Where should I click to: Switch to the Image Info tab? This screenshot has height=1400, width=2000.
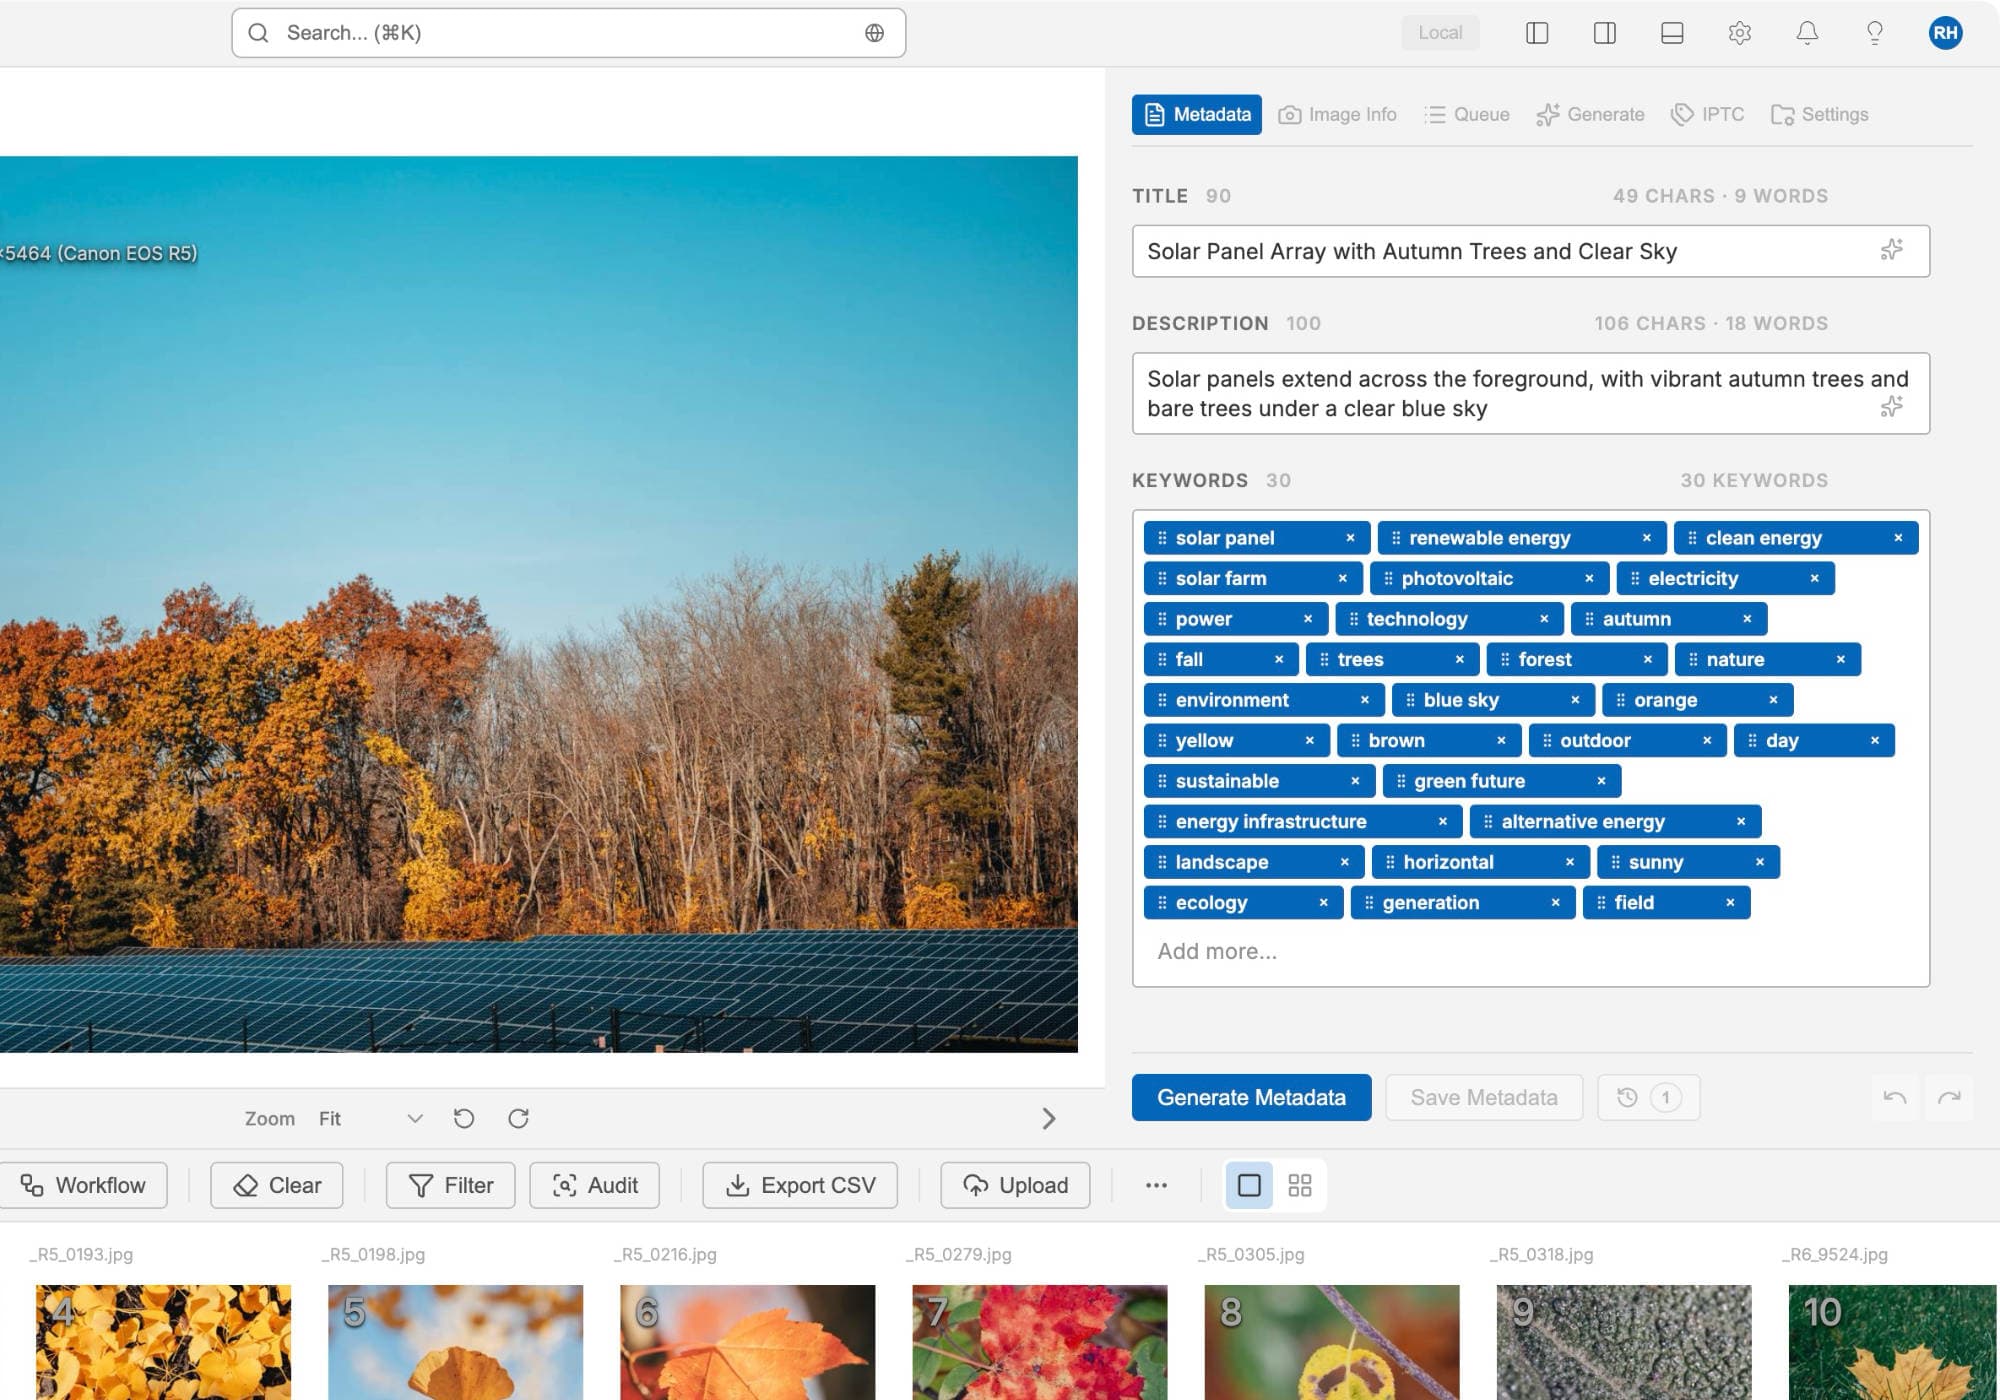tap(1338, 115)
